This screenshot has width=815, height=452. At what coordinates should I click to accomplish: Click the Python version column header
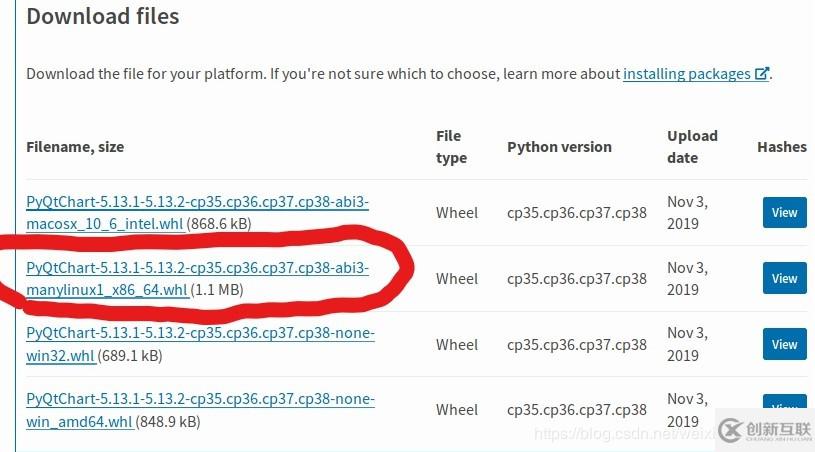(559, 147)
